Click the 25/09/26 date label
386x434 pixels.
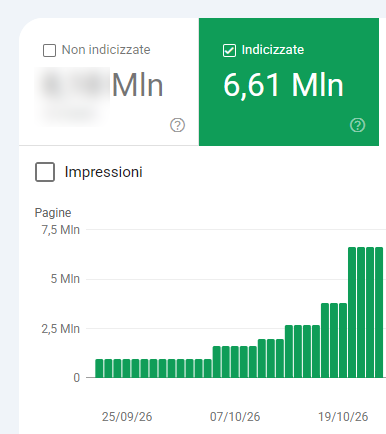(x=127, y=417)
